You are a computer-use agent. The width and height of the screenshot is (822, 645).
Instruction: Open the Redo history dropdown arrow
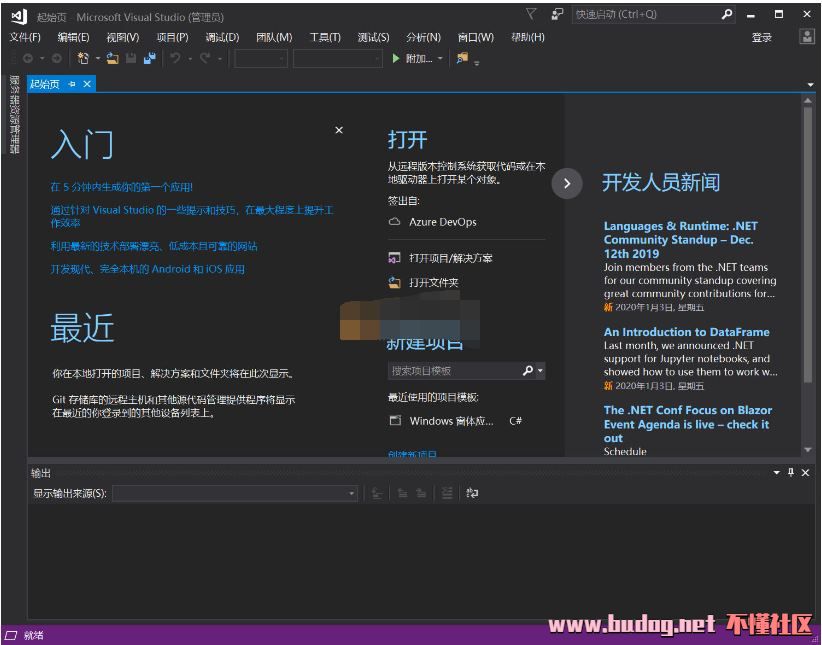220,58
